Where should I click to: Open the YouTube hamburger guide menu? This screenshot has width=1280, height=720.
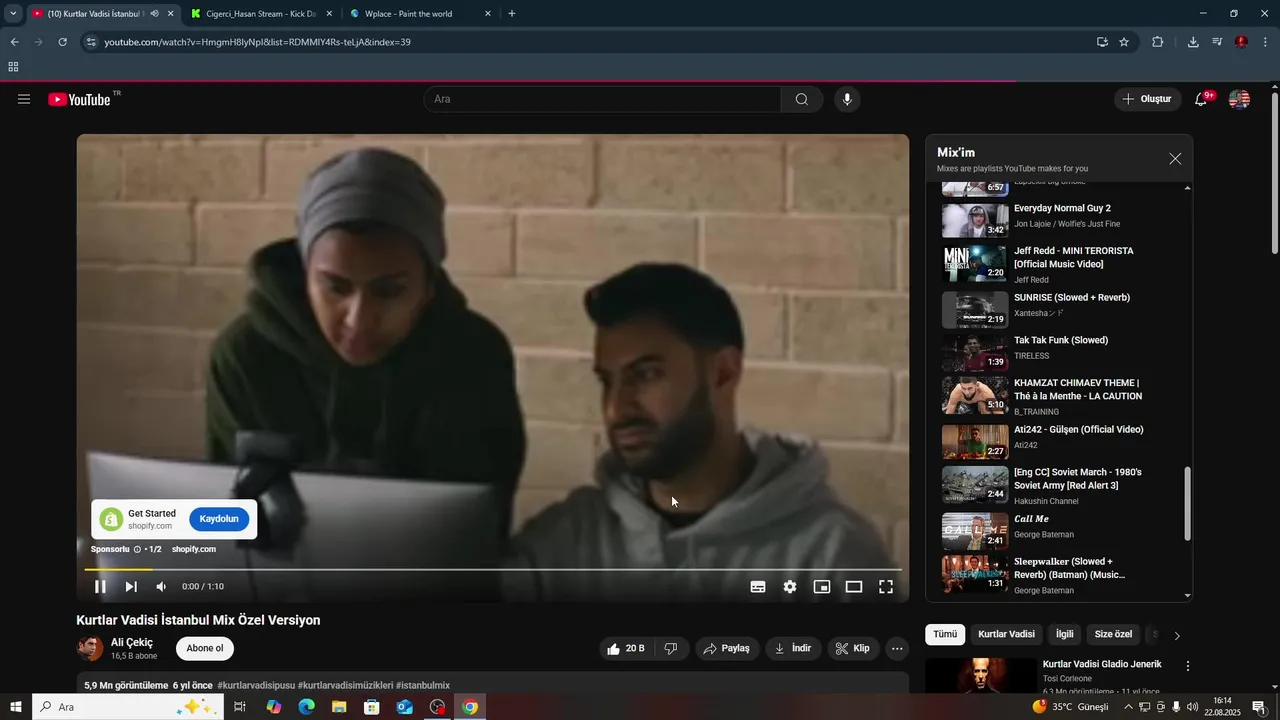[x=24, y=99]
